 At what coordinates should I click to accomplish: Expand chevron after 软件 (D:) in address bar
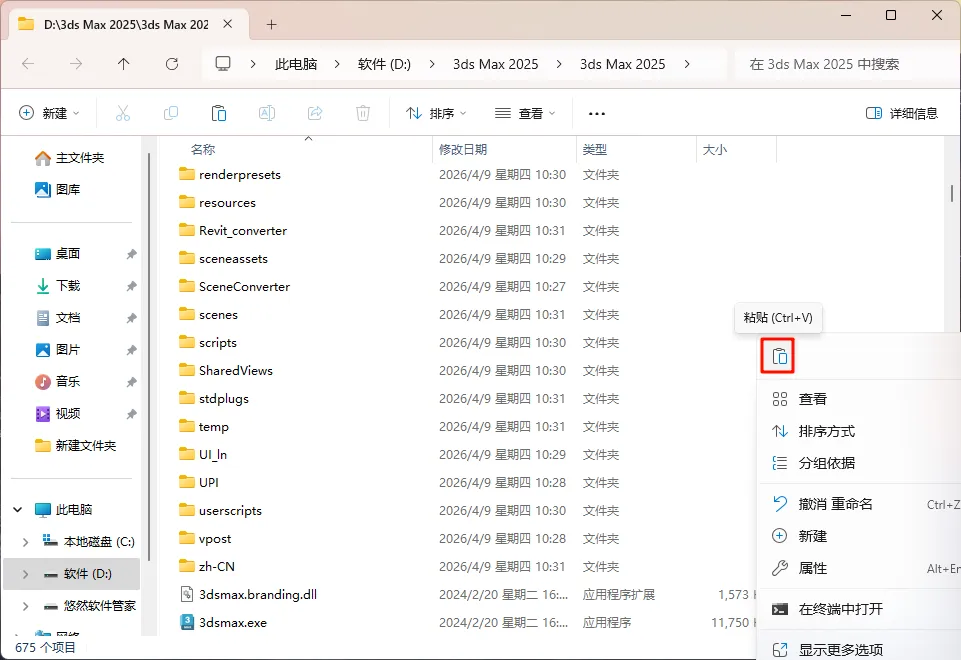pos(432,64)
